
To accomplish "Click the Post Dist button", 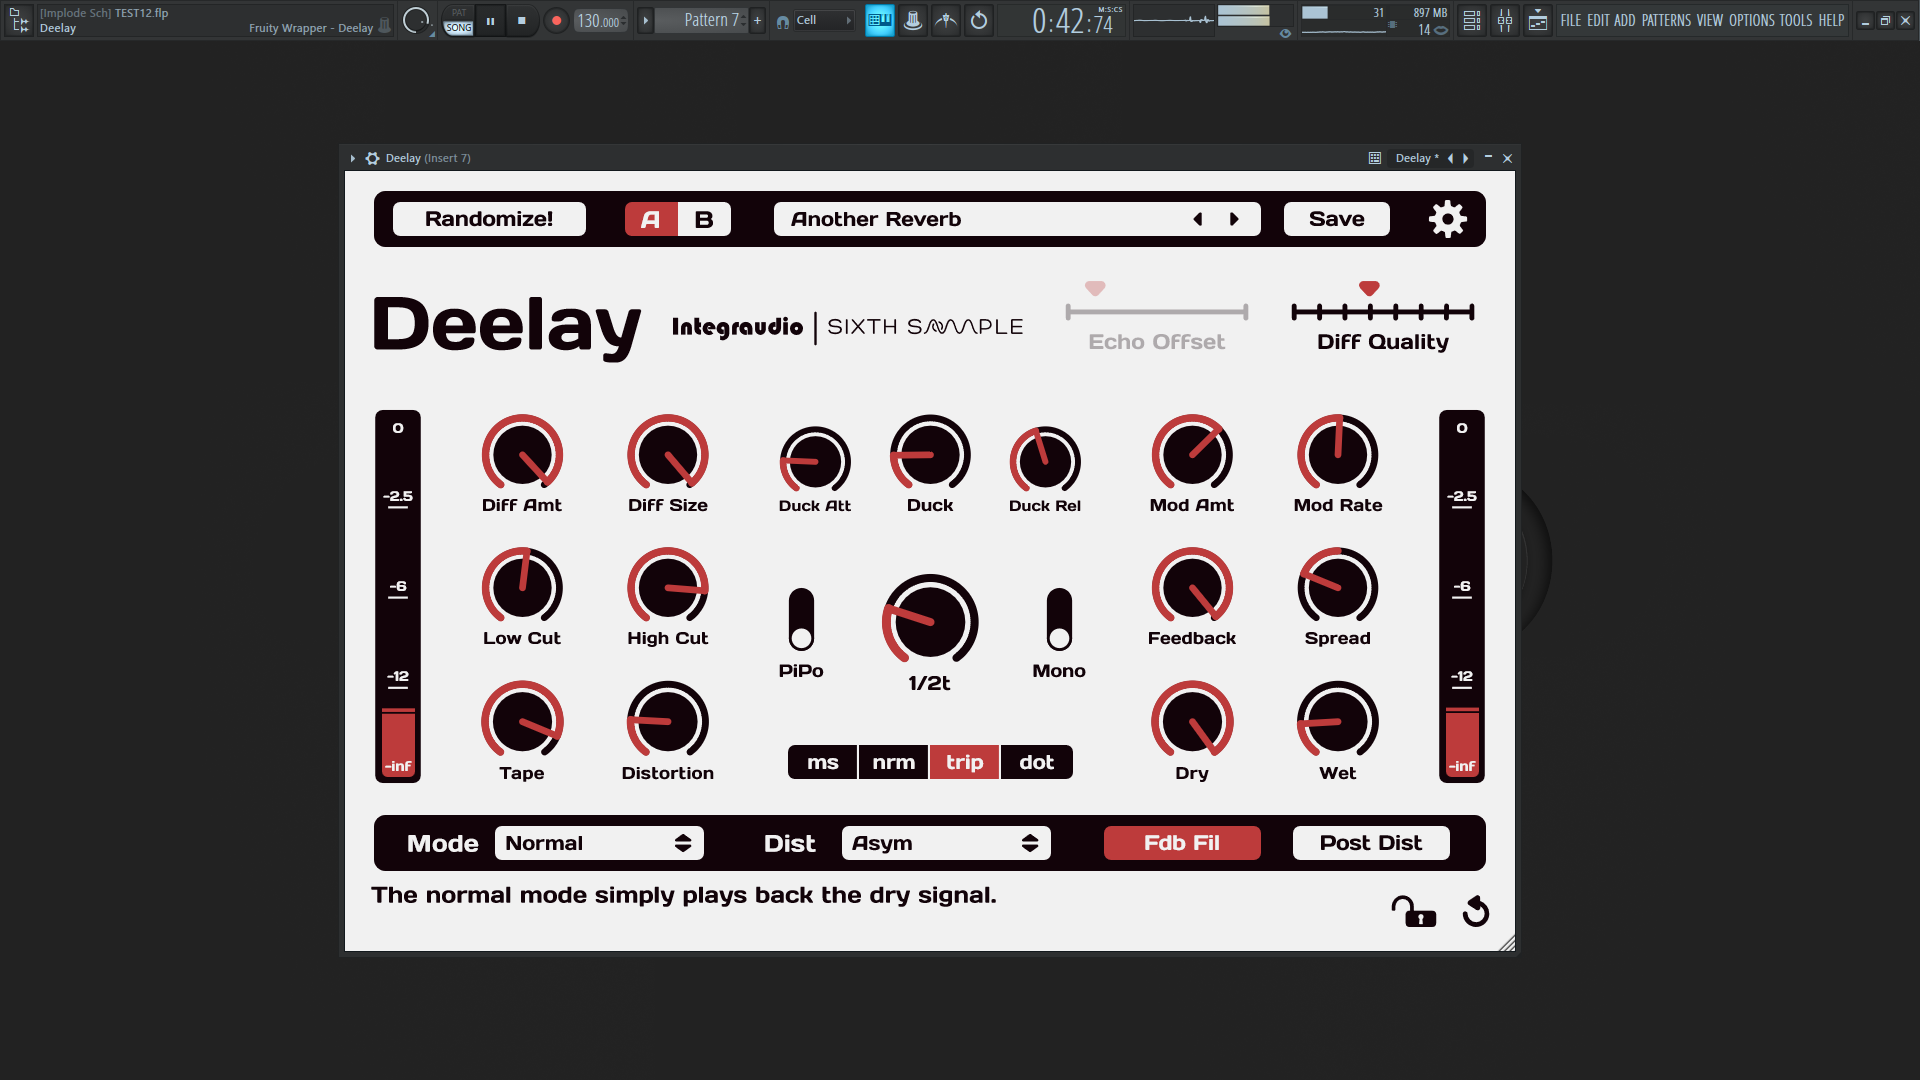I will [1370, 843].
